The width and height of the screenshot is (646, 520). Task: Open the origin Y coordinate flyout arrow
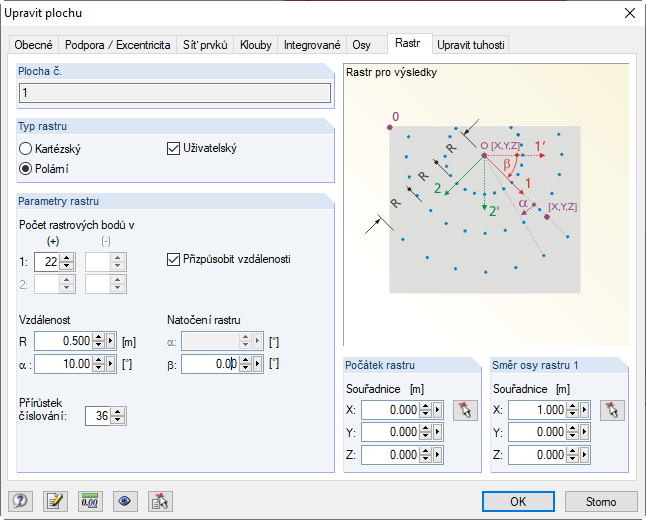pyautogui.click(x=437, y=432)
